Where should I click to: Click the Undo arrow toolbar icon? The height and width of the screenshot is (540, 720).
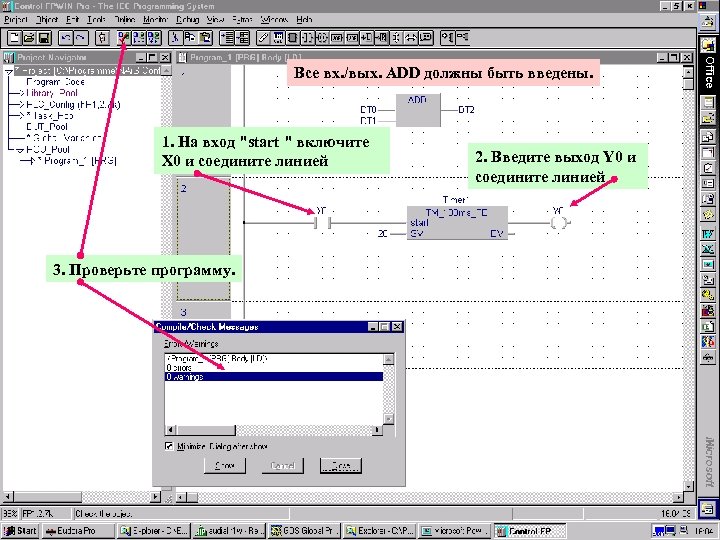point(66,38)
